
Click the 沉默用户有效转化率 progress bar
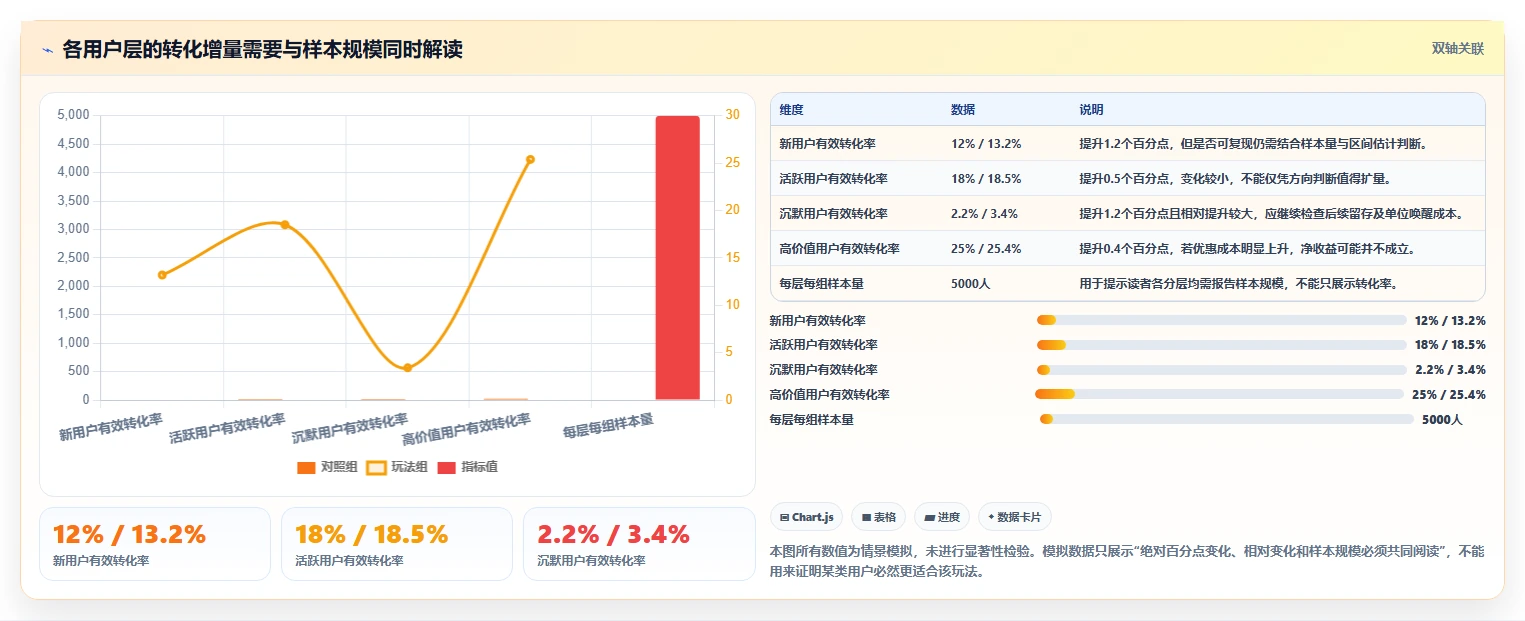click(x=1222, y=370)
